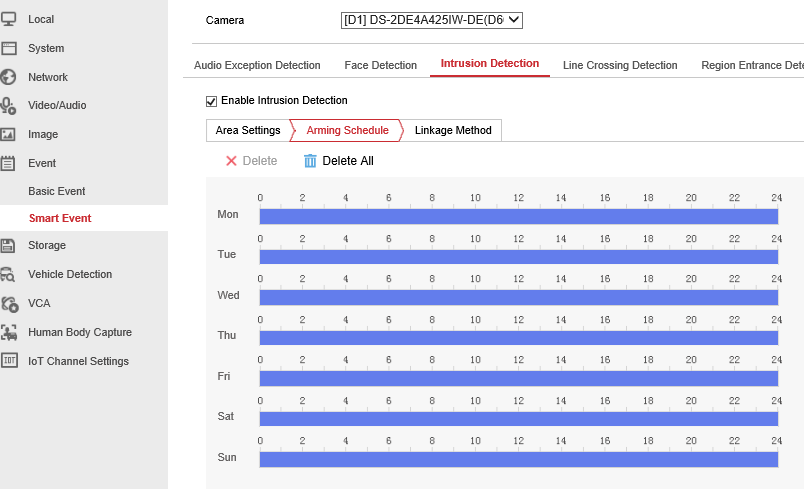This screenshot has height=489, width=804.
Task: Click the Delete All button
Action: click(x=338, y=161)
